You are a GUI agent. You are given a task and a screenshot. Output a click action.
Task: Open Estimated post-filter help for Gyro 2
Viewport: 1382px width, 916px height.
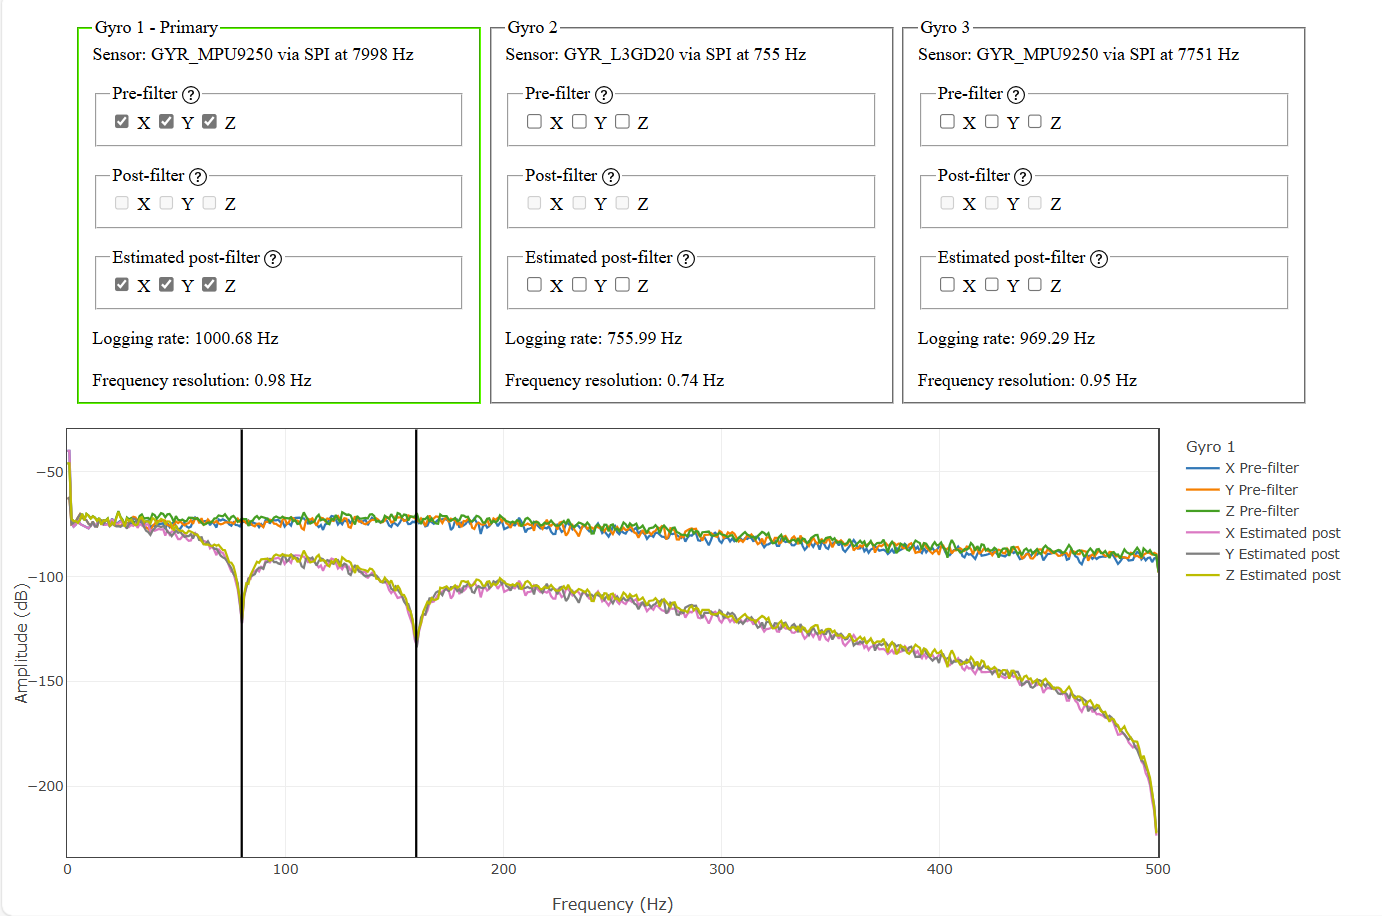[686, 257]
